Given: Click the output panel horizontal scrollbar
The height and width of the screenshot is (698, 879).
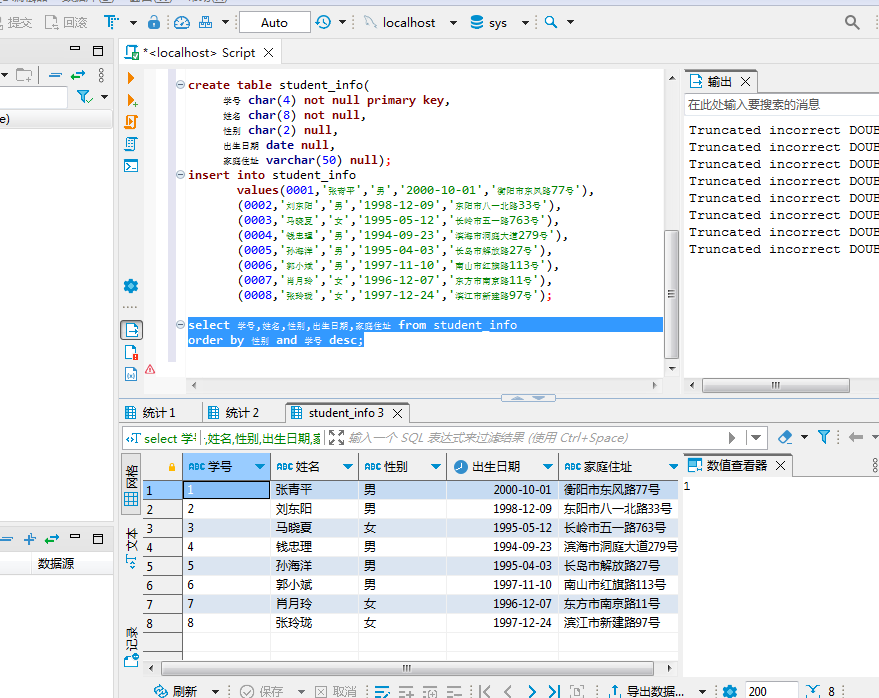Looking at the screenshot, I should pos(776,385).
